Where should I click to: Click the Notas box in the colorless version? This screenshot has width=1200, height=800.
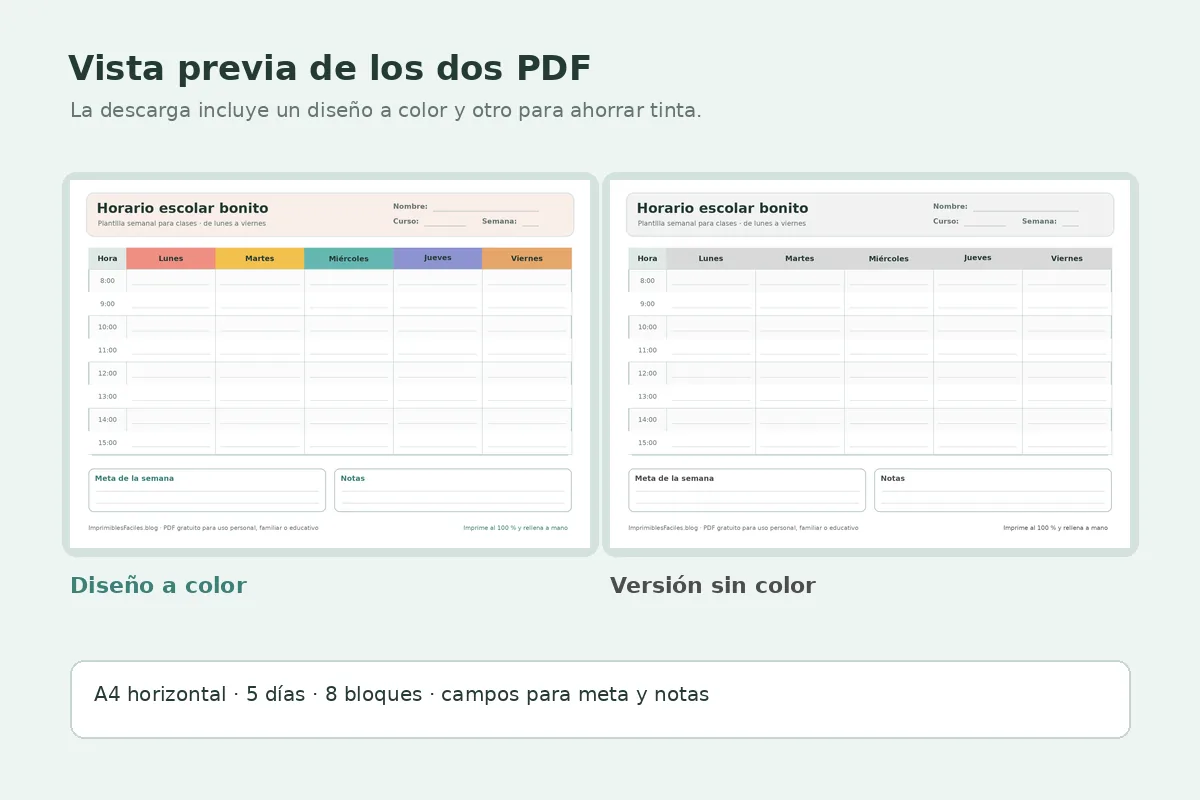tap(993, 490)
